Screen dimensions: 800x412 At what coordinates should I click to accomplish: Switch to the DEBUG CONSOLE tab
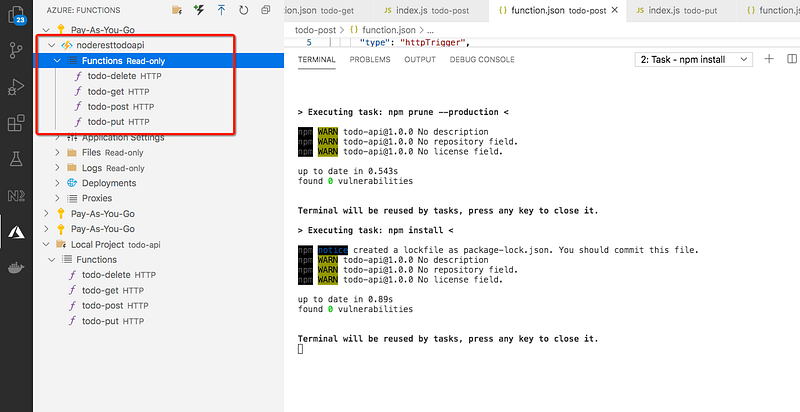[x=482, y=60]
